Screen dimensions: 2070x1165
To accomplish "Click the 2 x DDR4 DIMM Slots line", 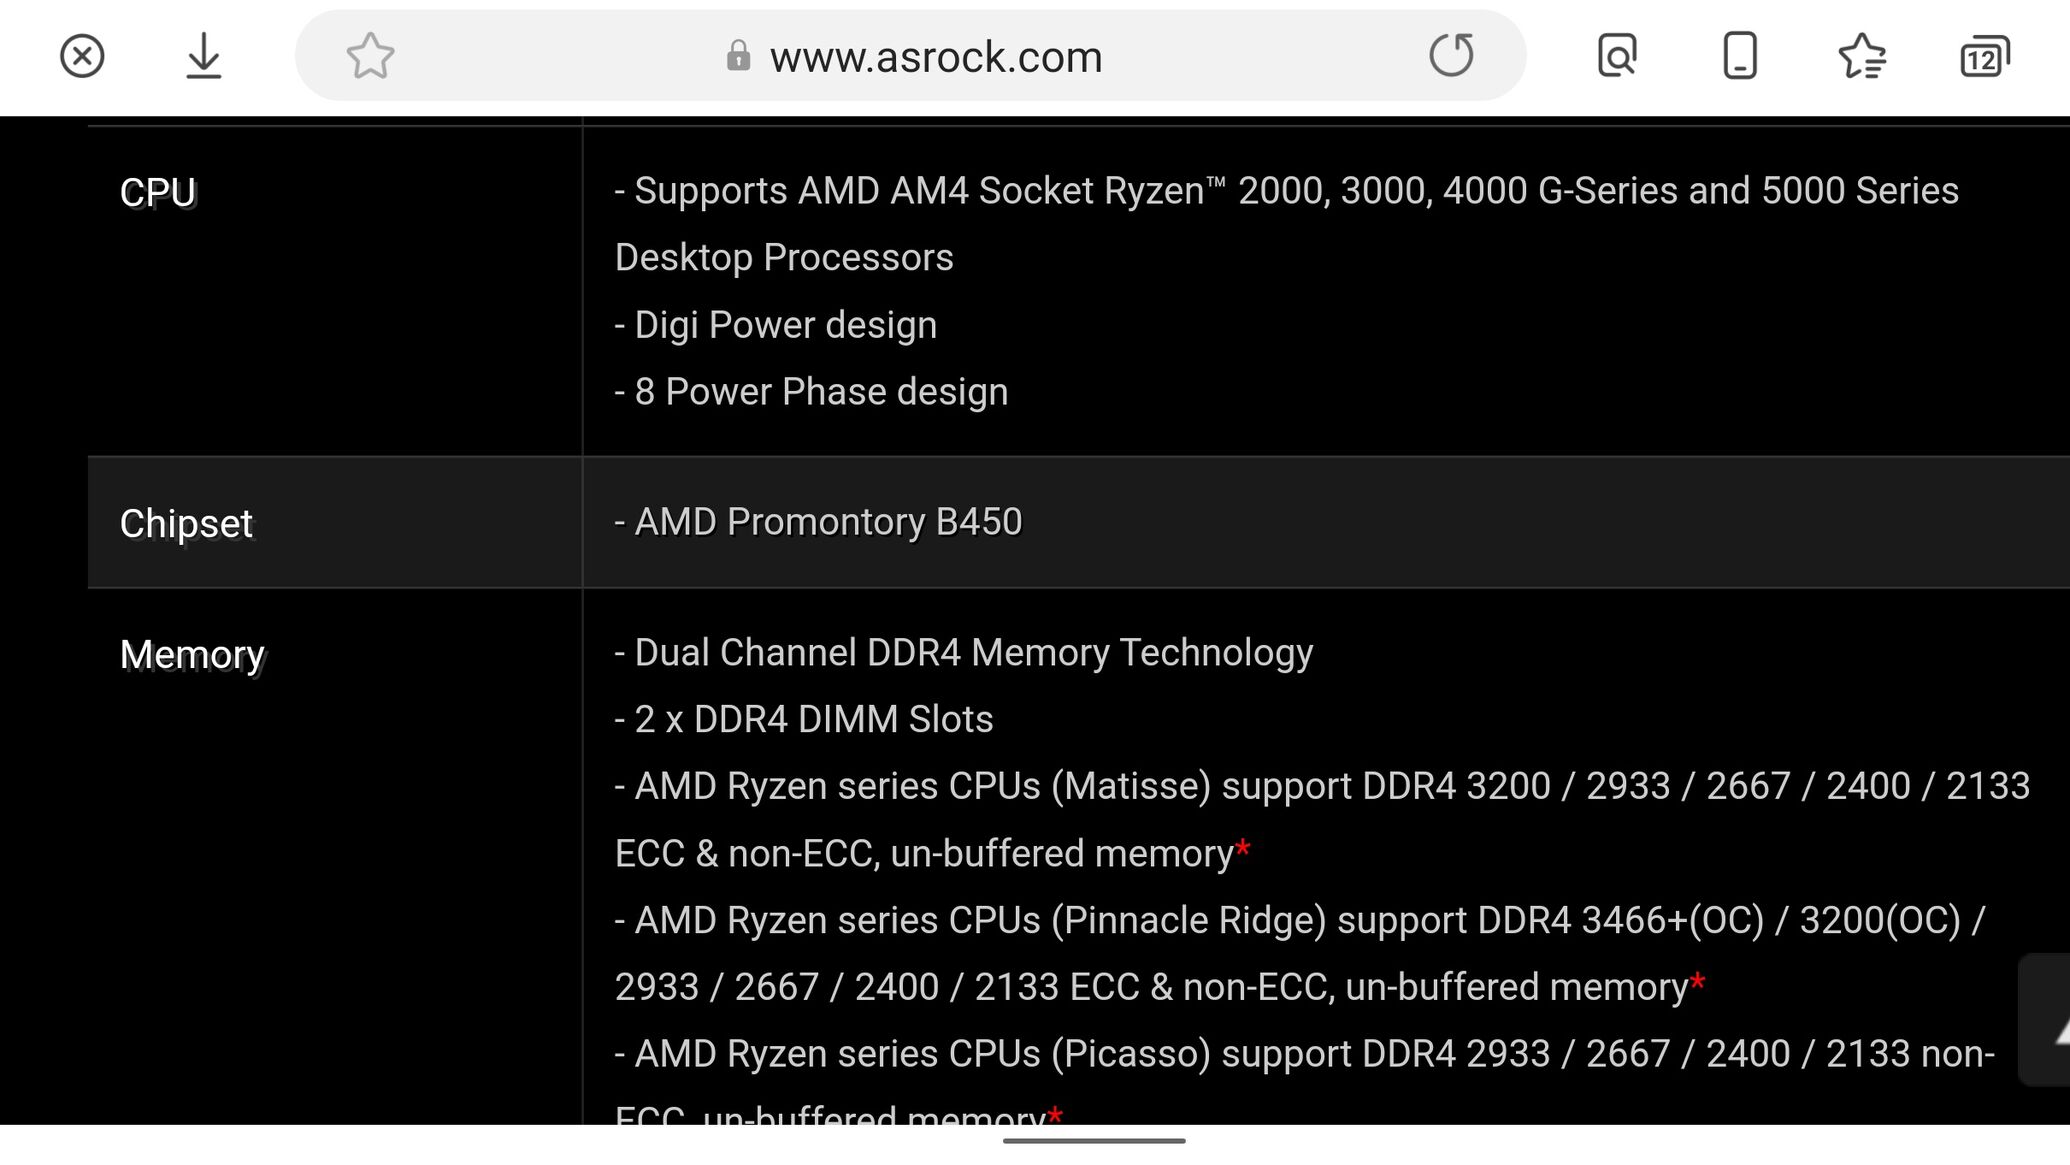I will (x=804, y=720).
